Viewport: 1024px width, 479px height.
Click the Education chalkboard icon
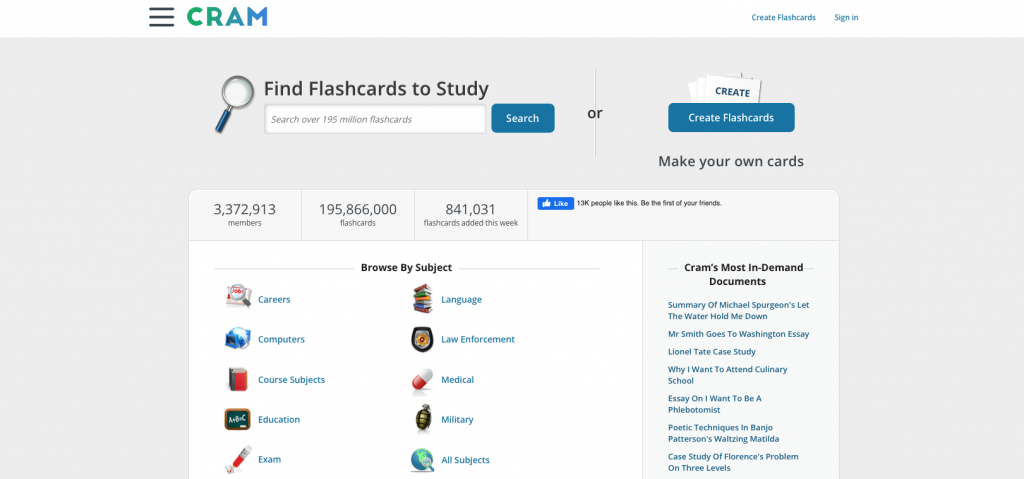coord(238,420)
